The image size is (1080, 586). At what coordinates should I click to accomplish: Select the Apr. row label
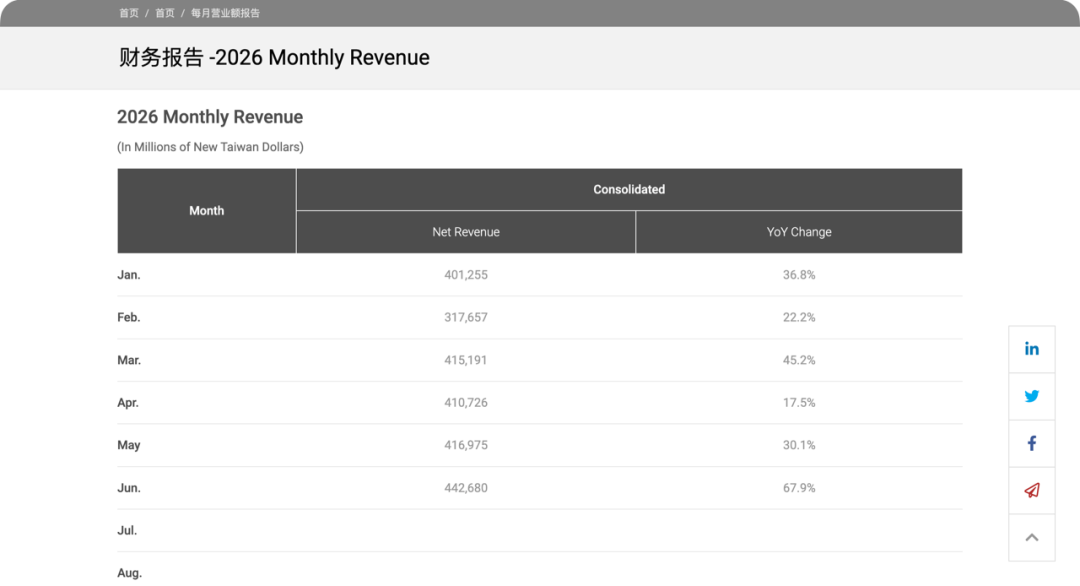[x=128, y=403]
